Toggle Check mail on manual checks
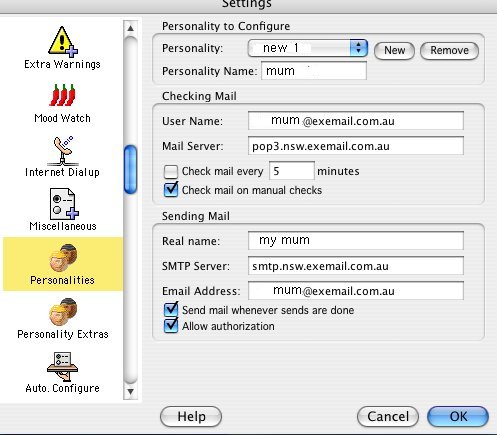497x435 pixels. coord(171,190)
